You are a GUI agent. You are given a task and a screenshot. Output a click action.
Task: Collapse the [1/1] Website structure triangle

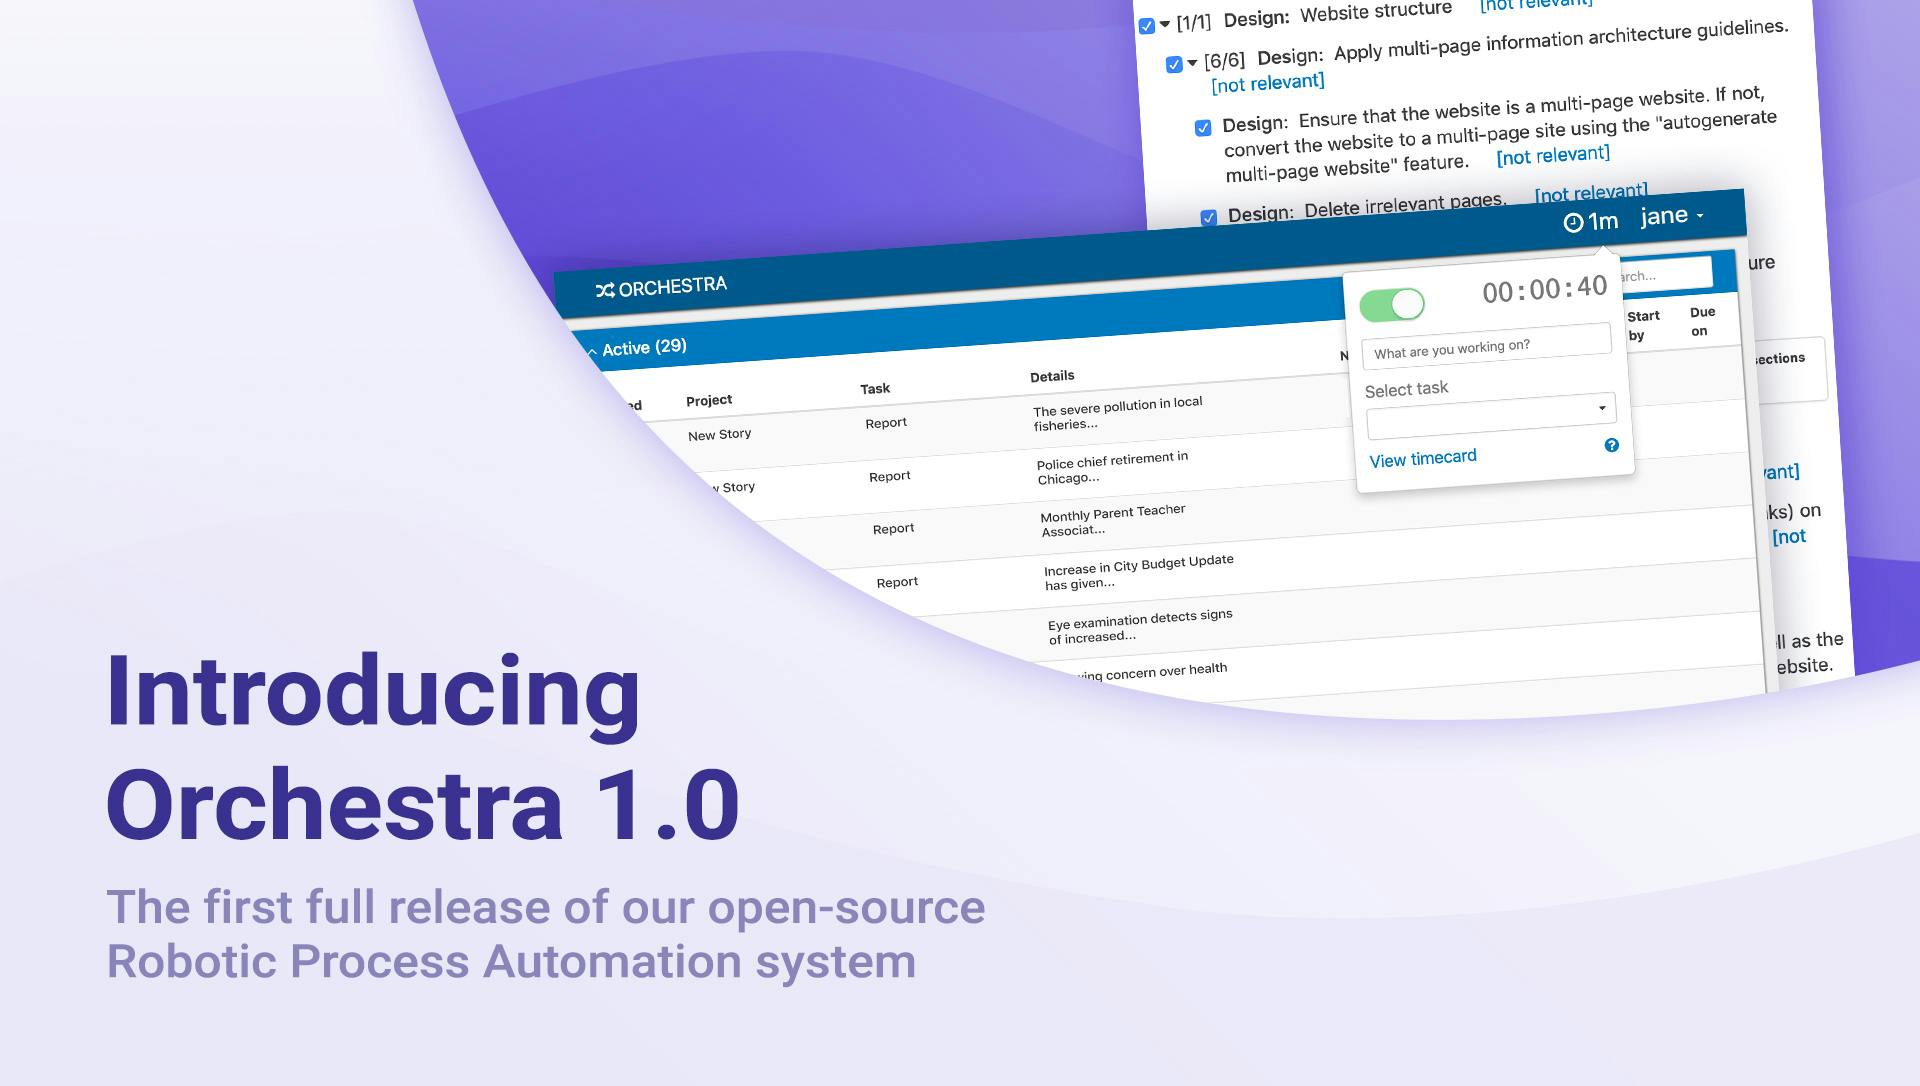point(1165,24)
